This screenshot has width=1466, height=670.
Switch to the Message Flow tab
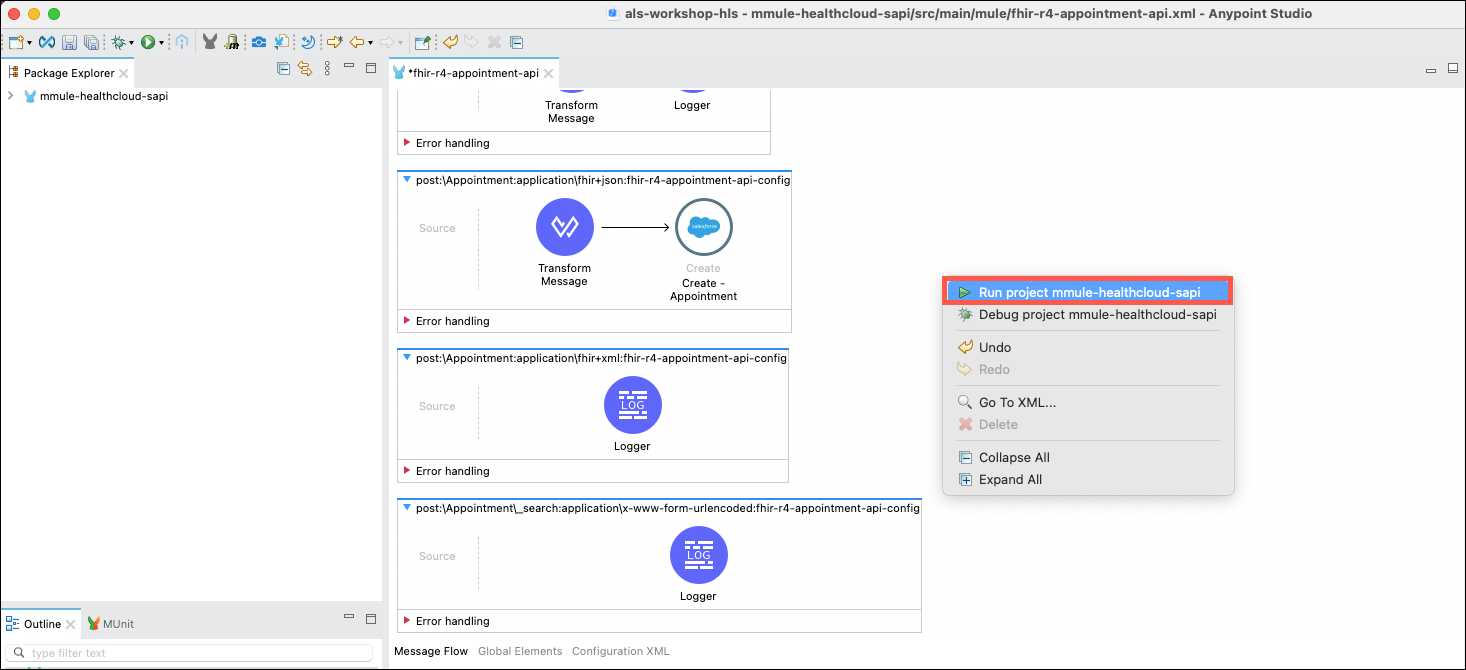pos(431,651)
